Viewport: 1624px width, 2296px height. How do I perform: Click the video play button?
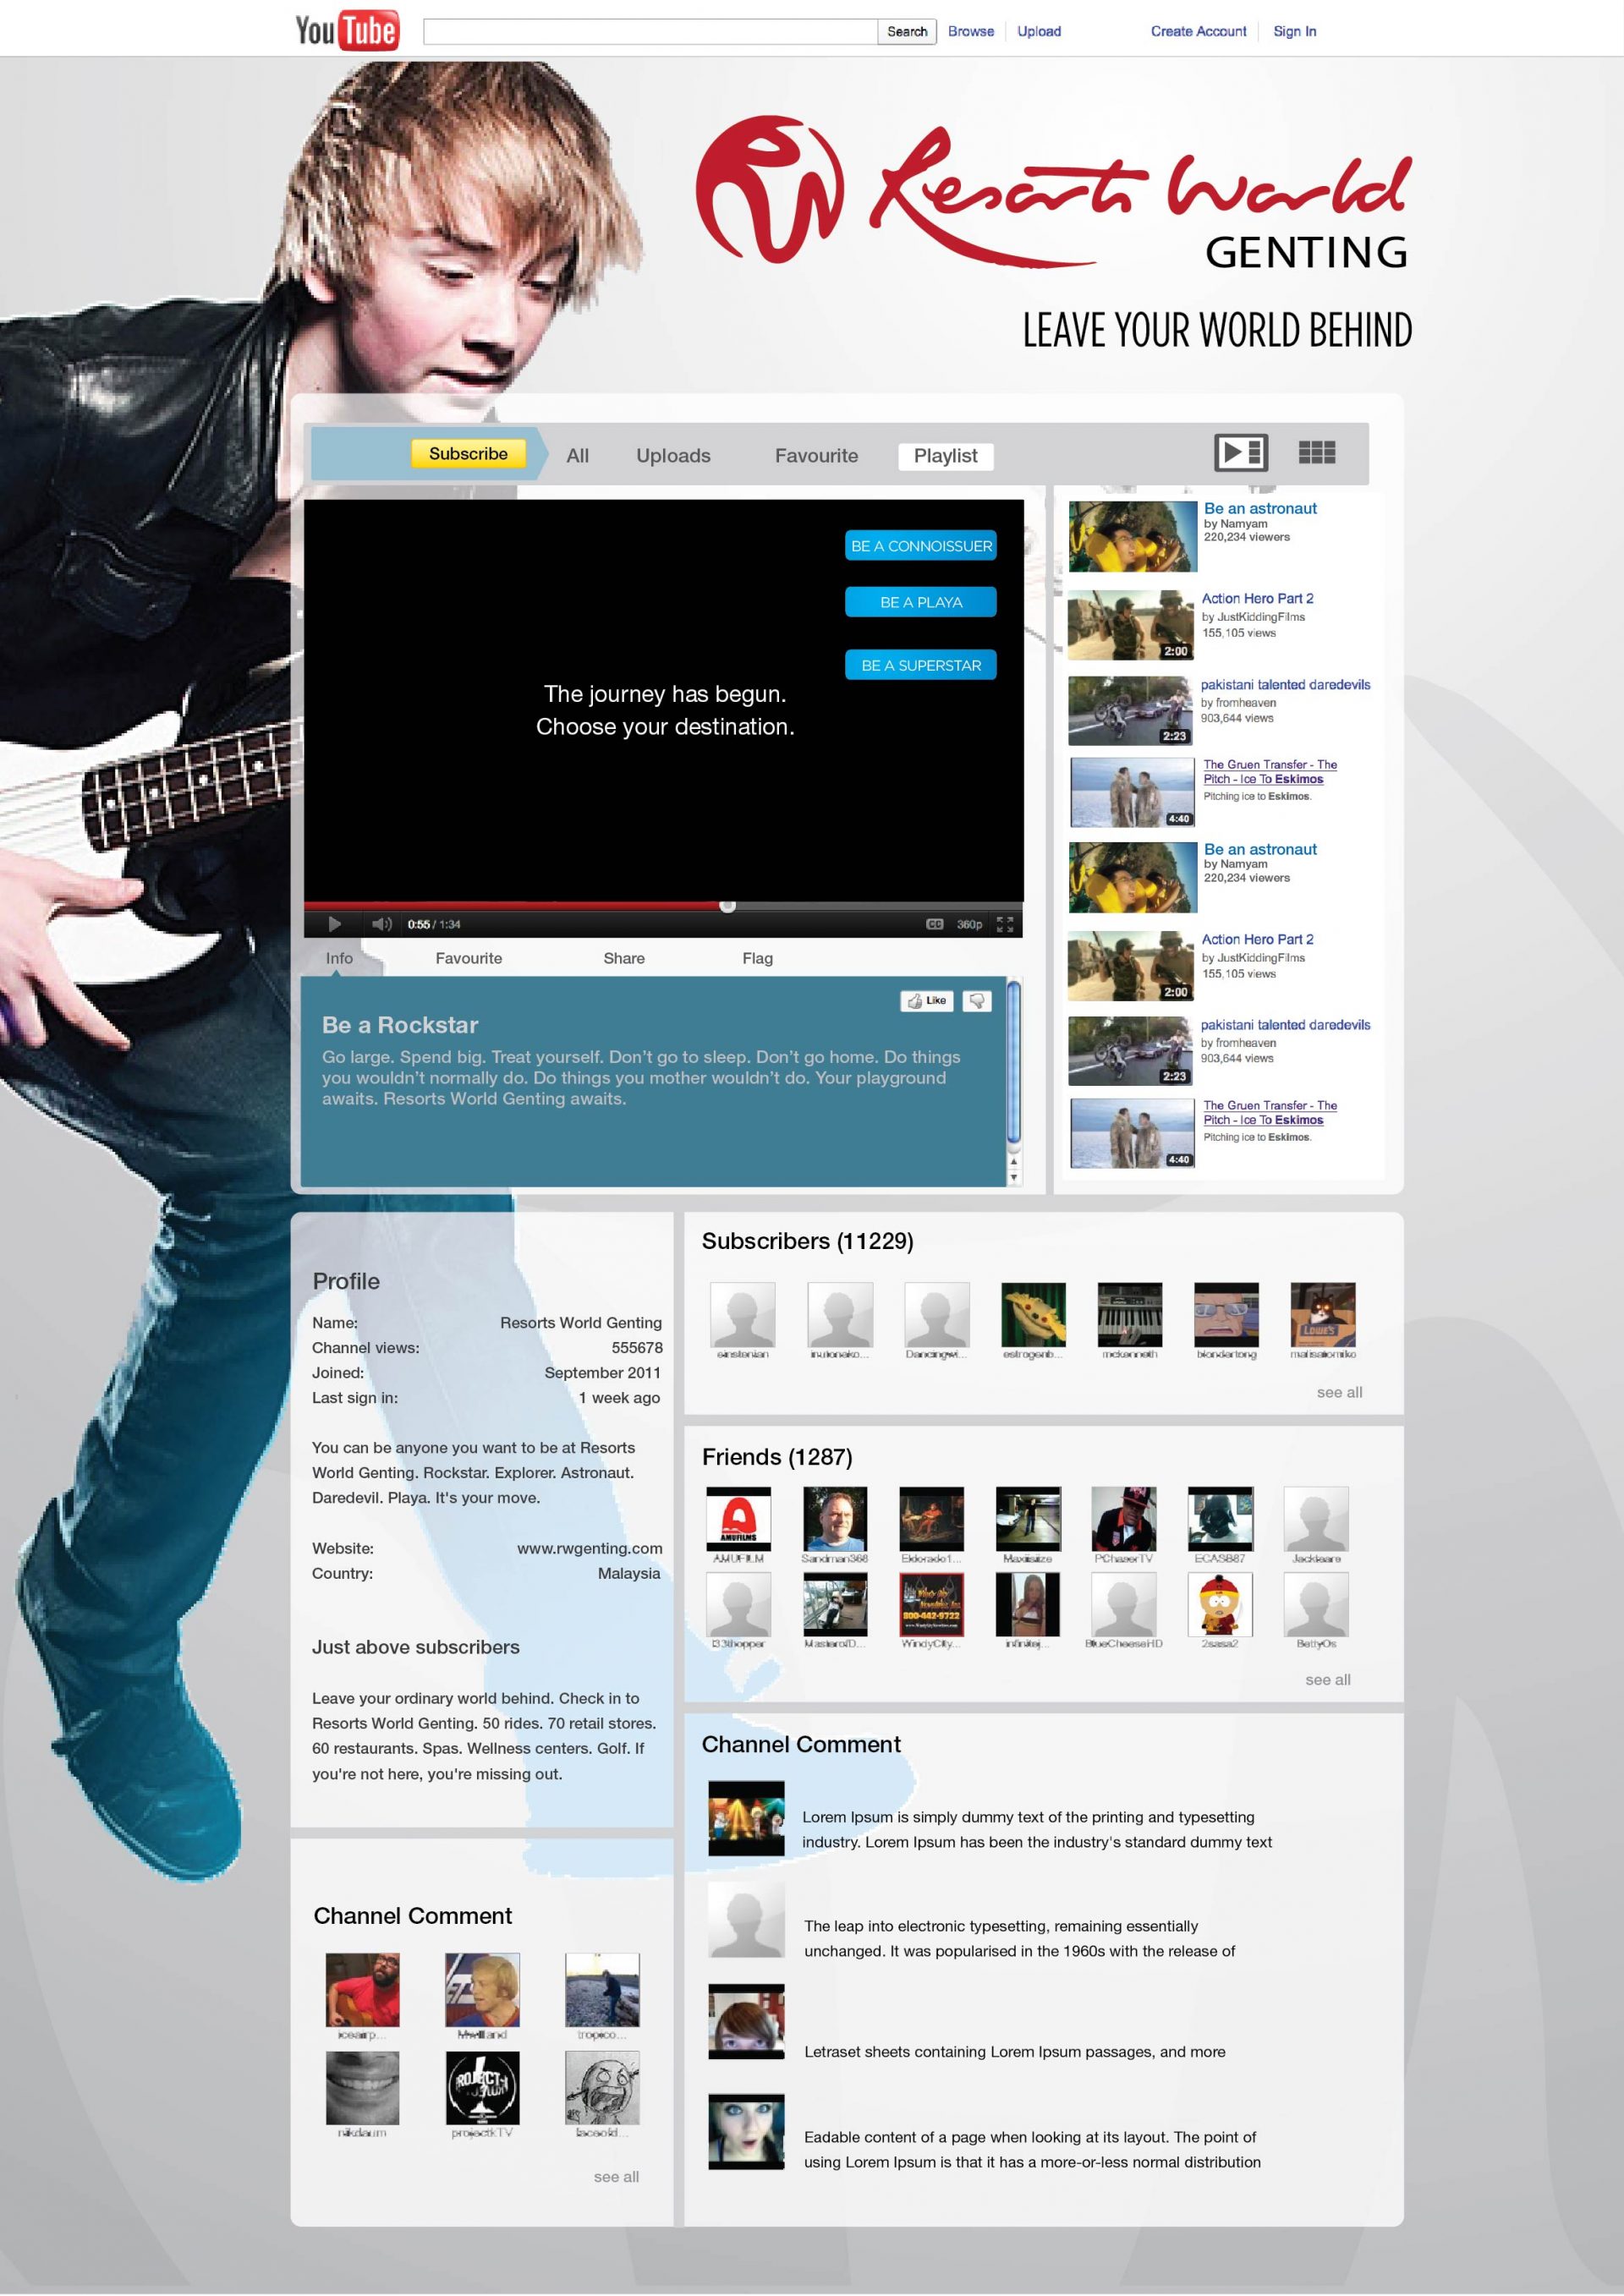pos(335,924)
